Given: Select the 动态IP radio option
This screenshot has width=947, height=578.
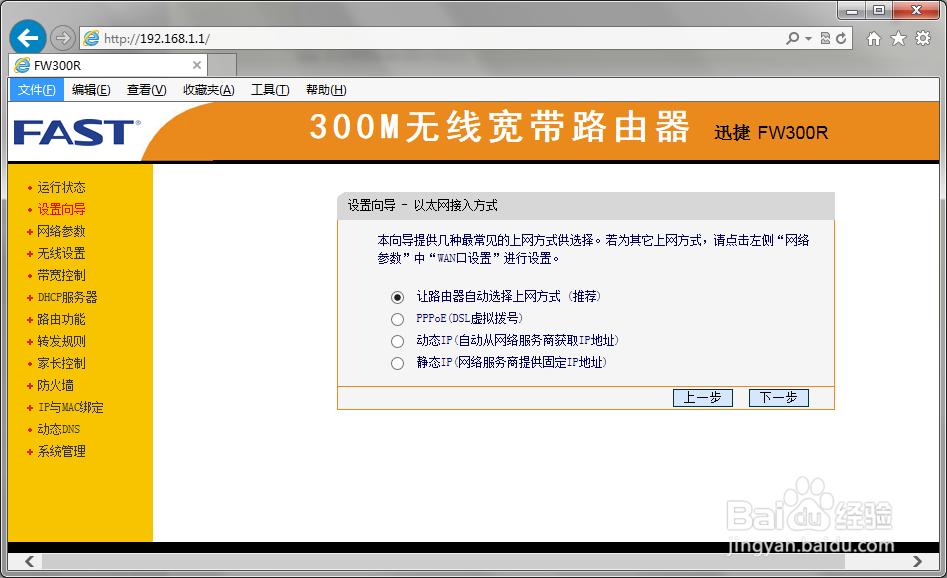Looking at the screenshot, I should (x=397, y=341).
